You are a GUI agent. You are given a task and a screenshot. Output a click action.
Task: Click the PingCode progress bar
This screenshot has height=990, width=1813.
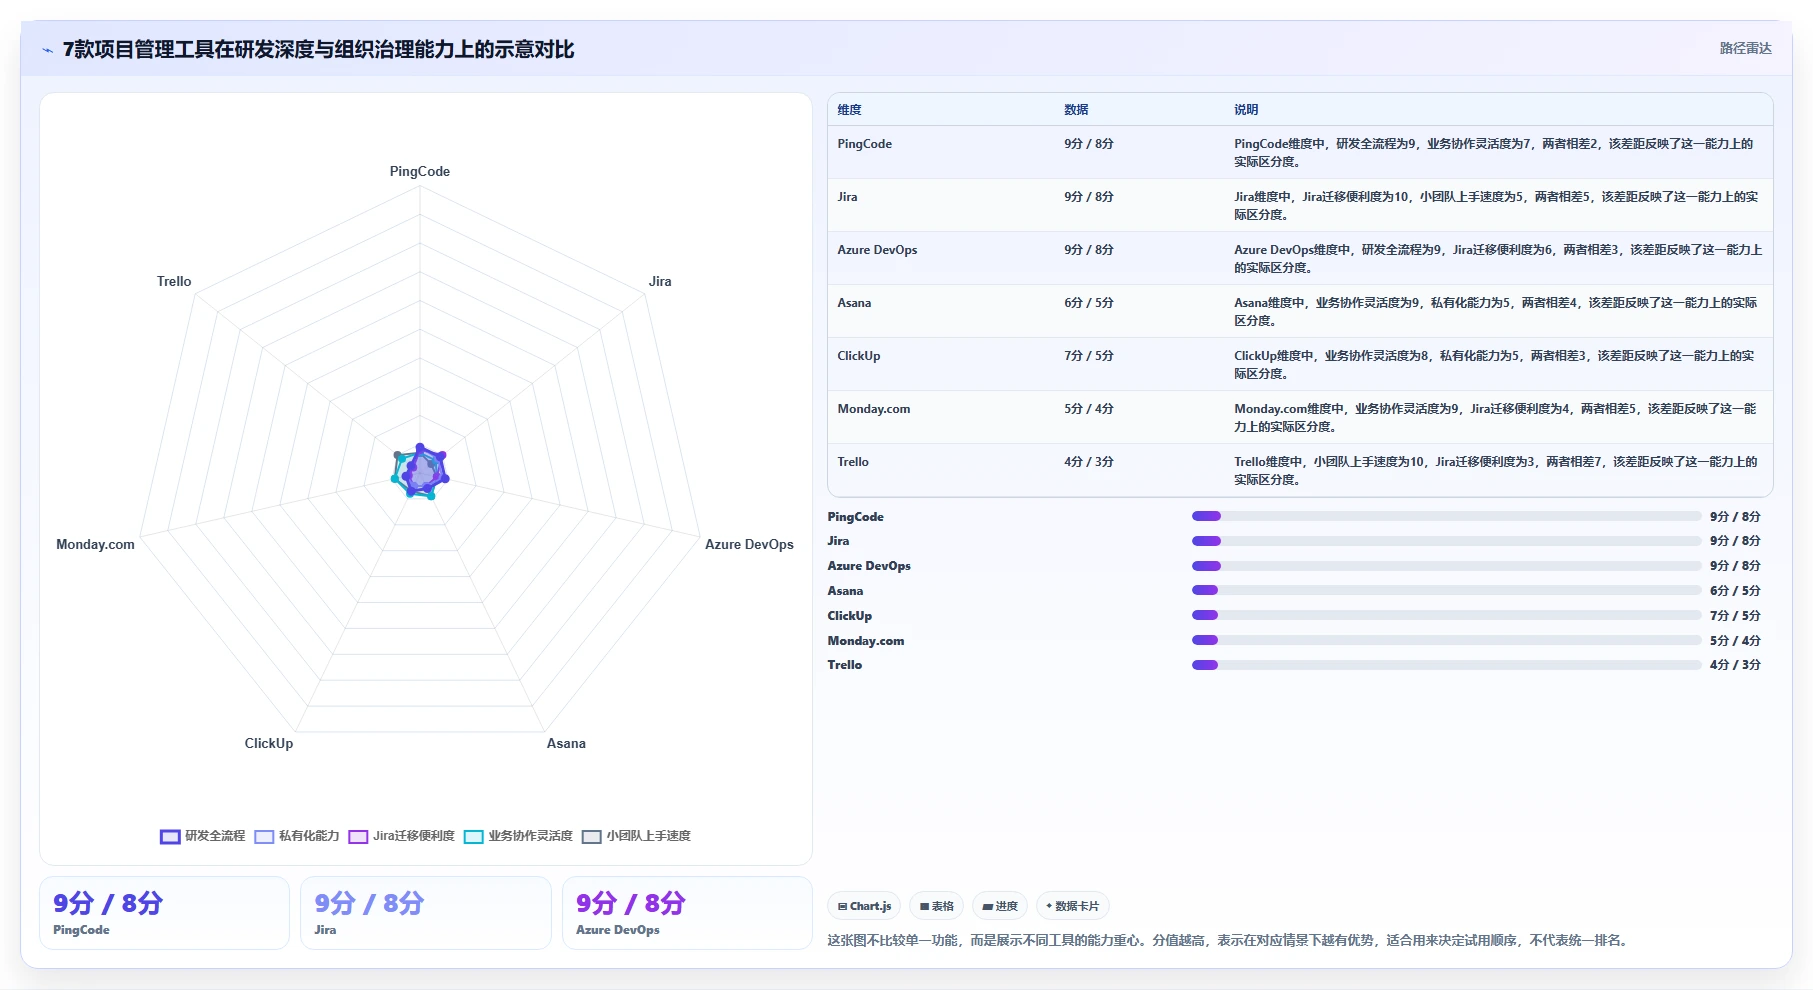pyautogui.click(x=1446, y=516)
